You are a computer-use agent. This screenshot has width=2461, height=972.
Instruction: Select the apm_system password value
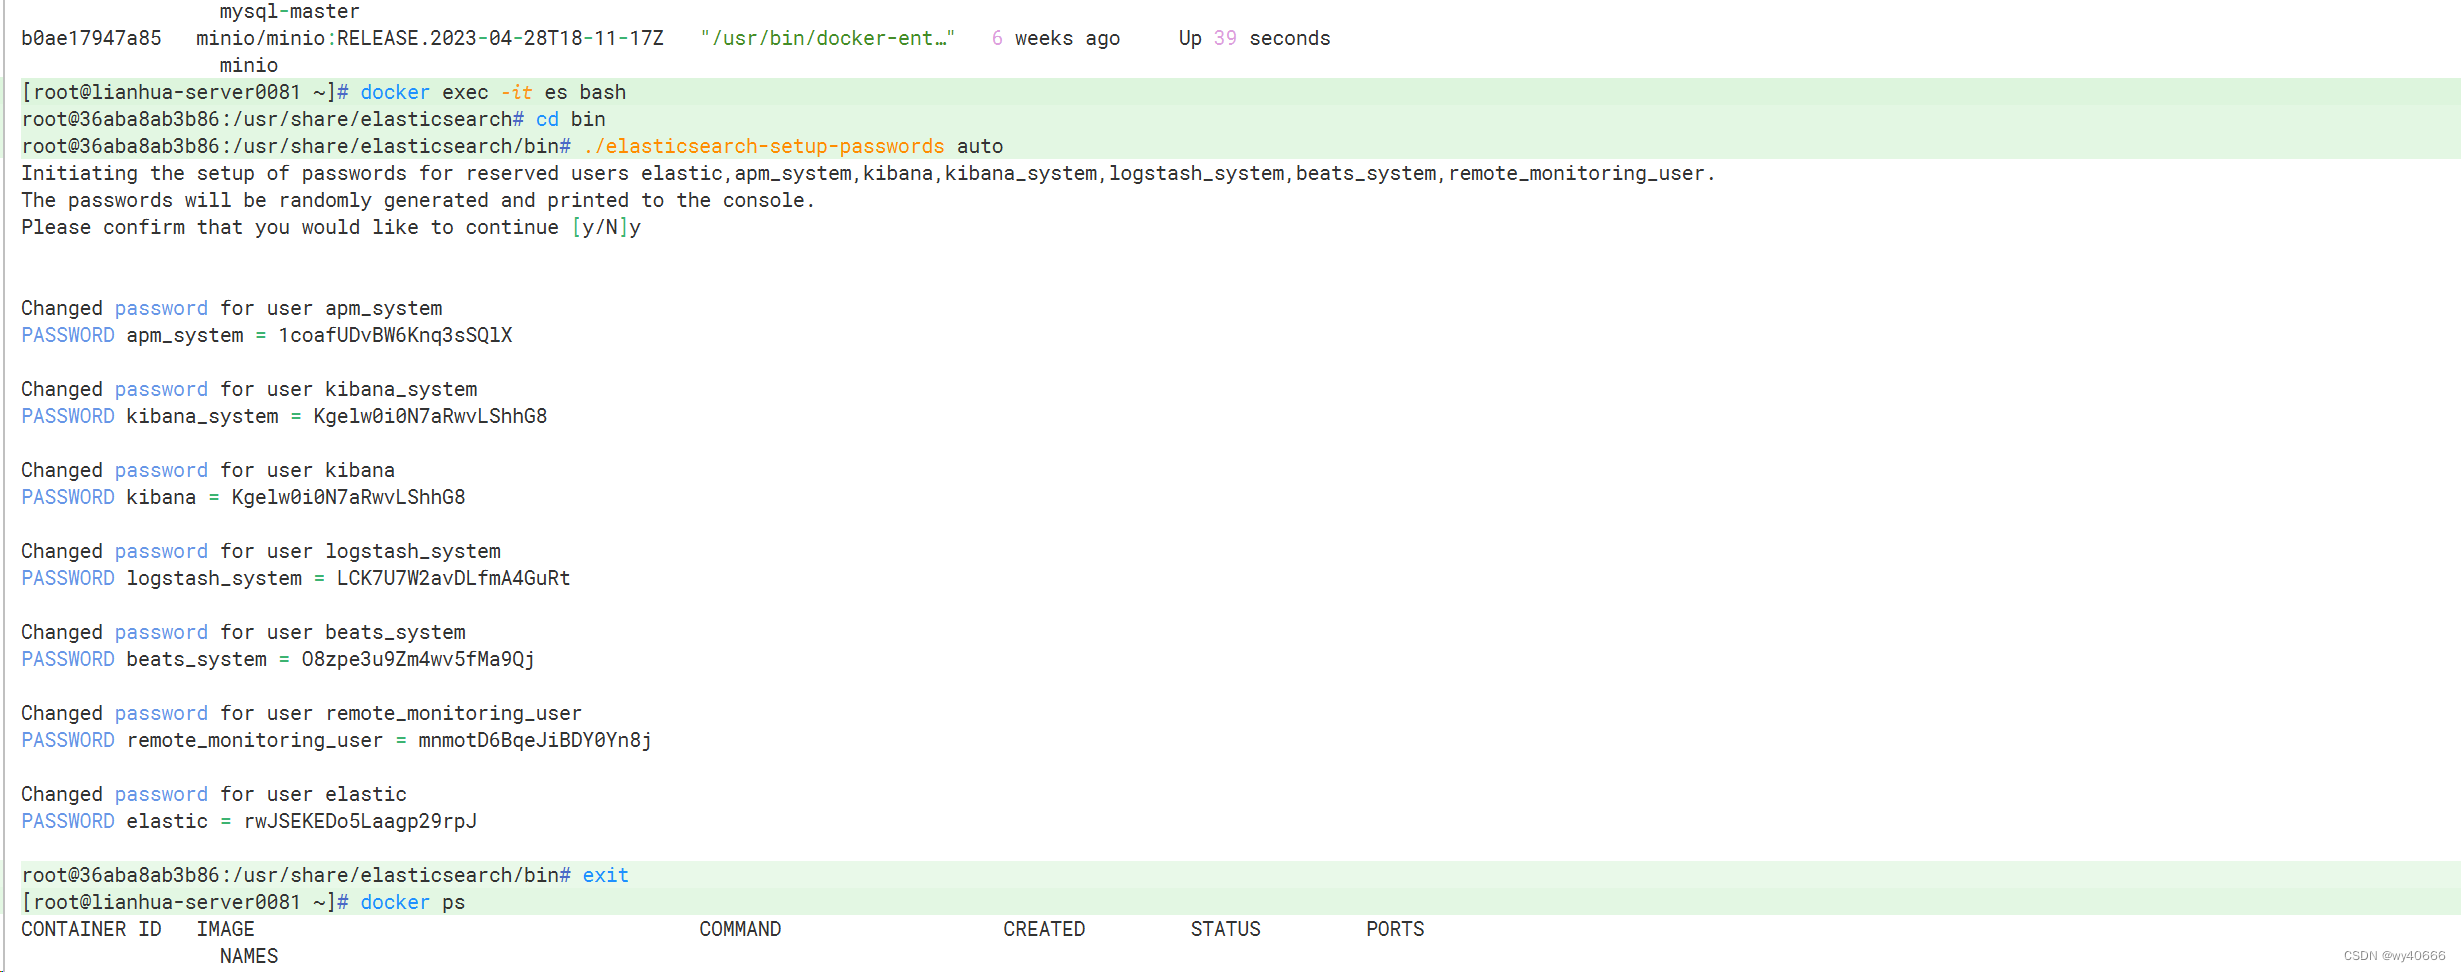point(394,335)
